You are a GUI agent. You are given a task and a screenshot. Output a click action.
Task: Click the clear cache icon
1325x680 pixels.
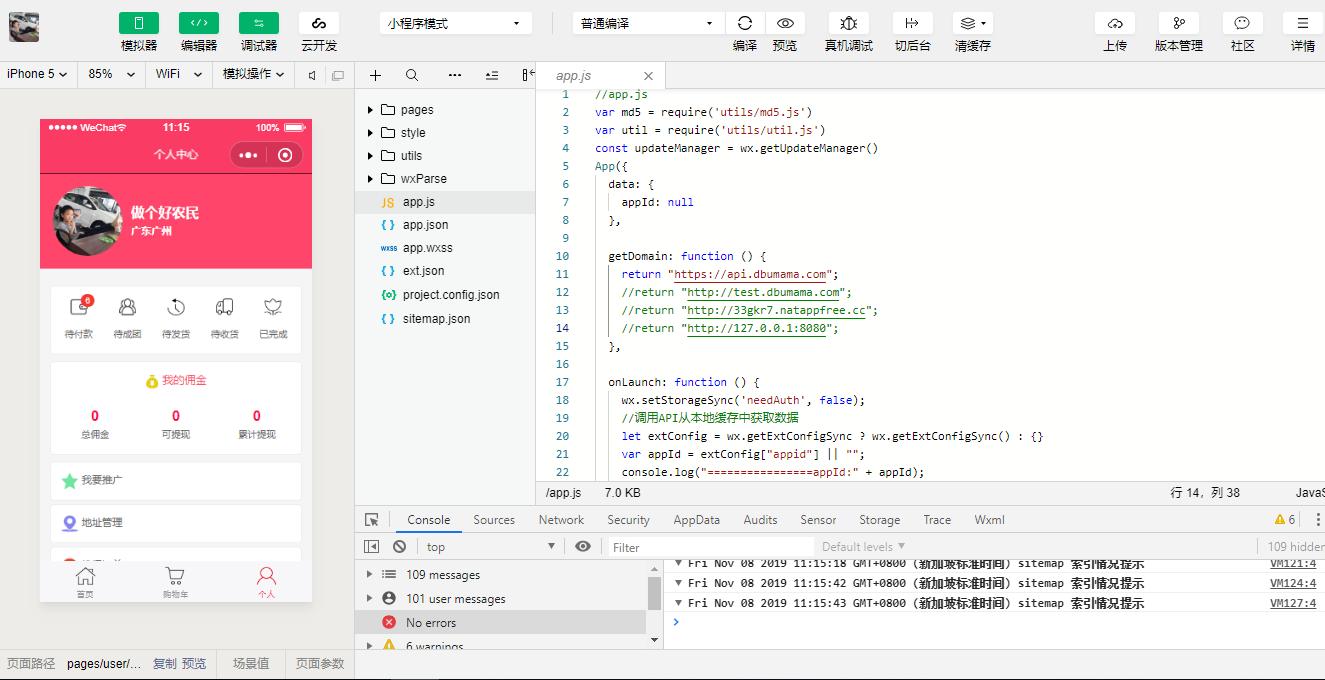click(972, 23)
